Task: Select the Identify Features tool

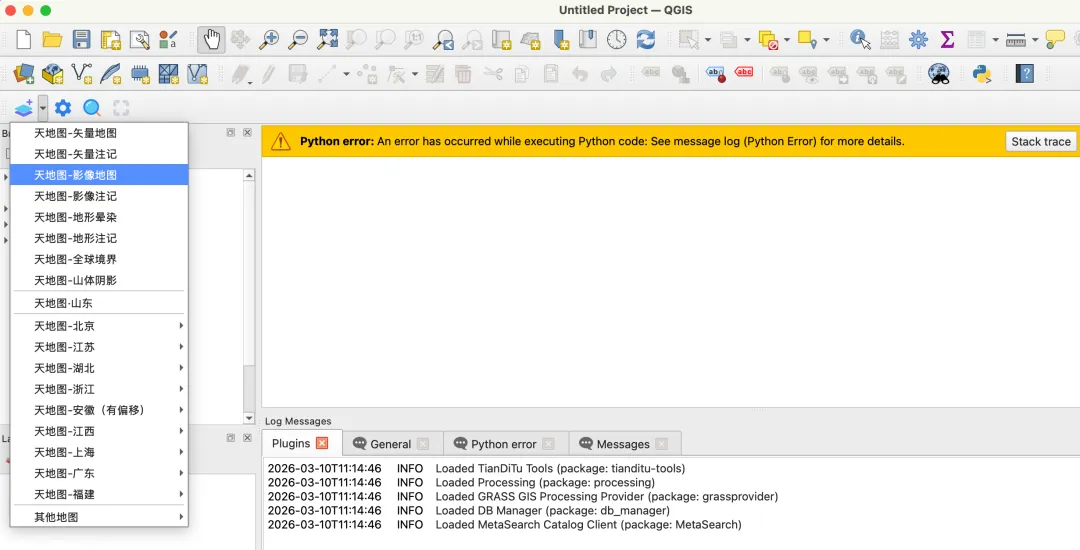Action: pos(860,39)
